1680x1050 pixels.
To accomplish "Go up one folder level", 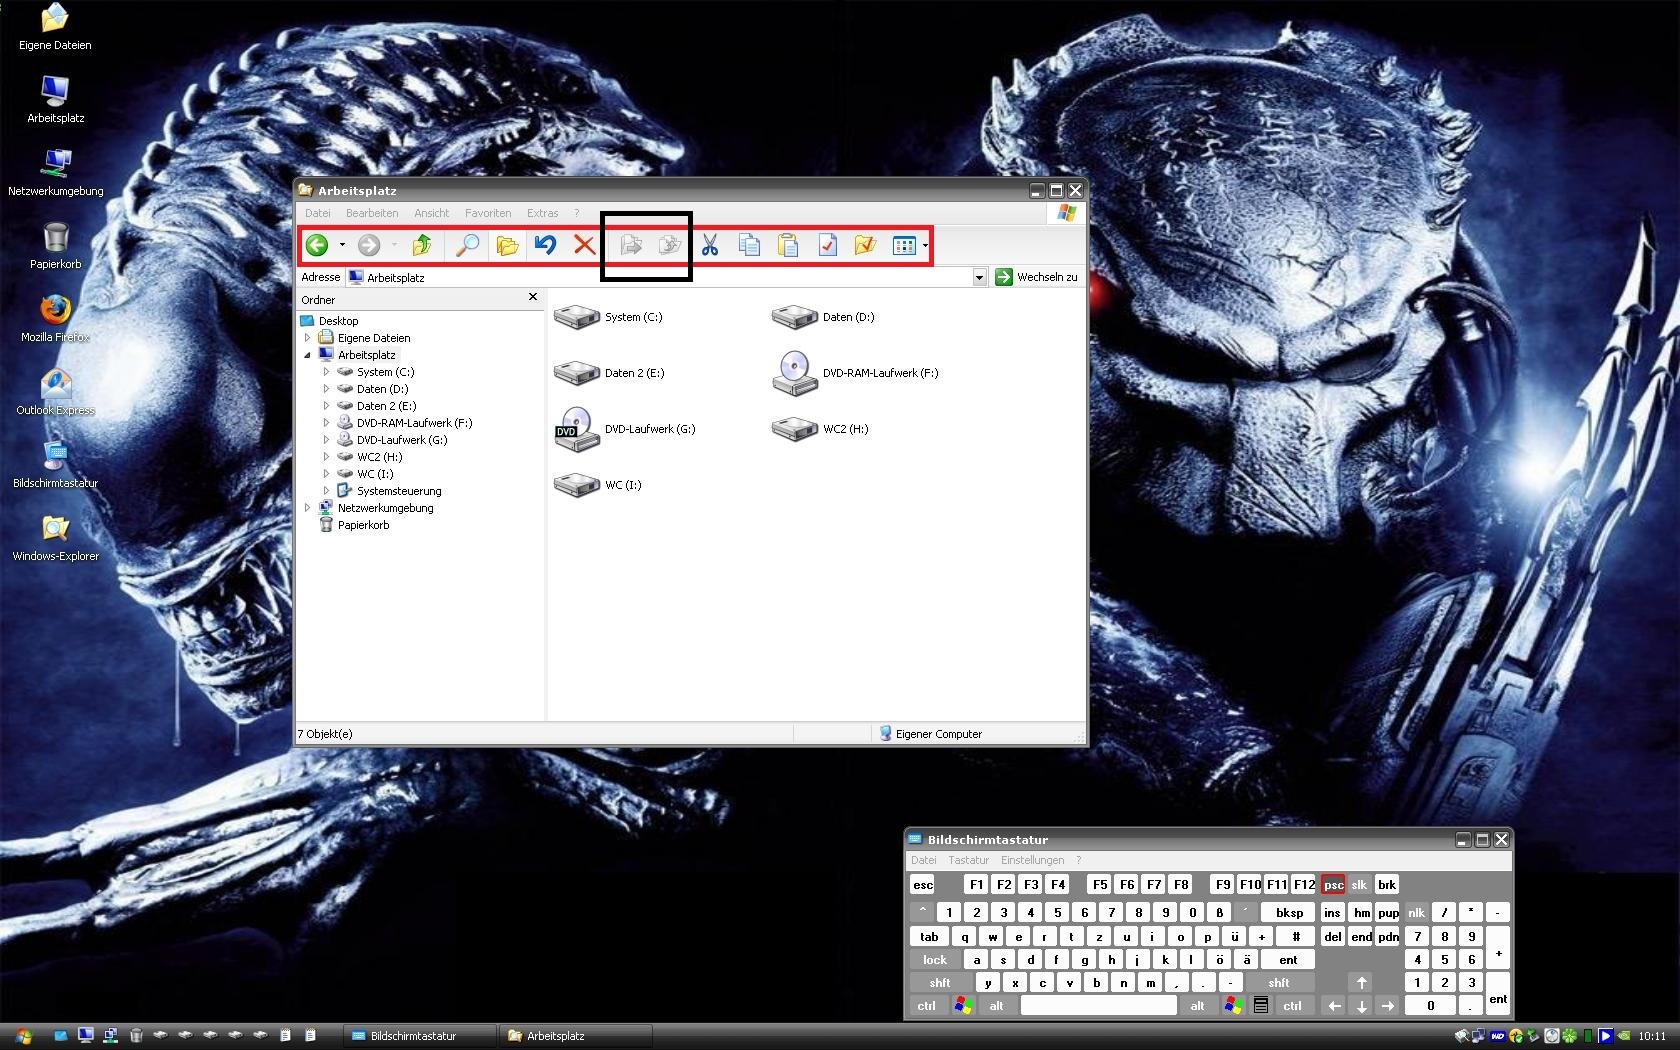I will click(x=422, y=245).
